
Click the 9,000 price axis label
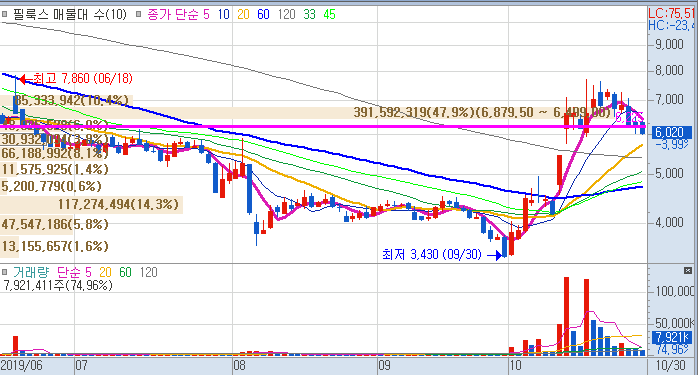669,44
